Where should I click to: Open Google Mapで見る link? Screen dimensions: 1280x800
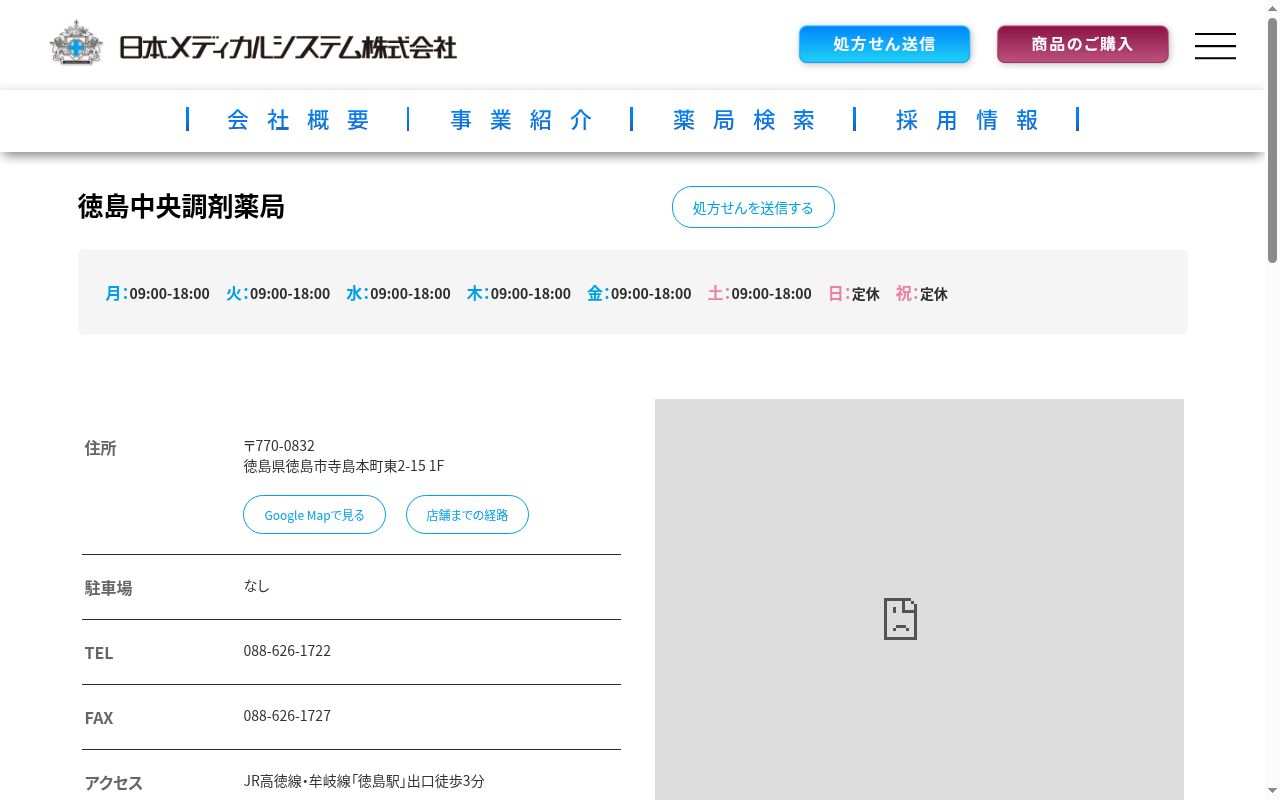(x=314, y=515)
